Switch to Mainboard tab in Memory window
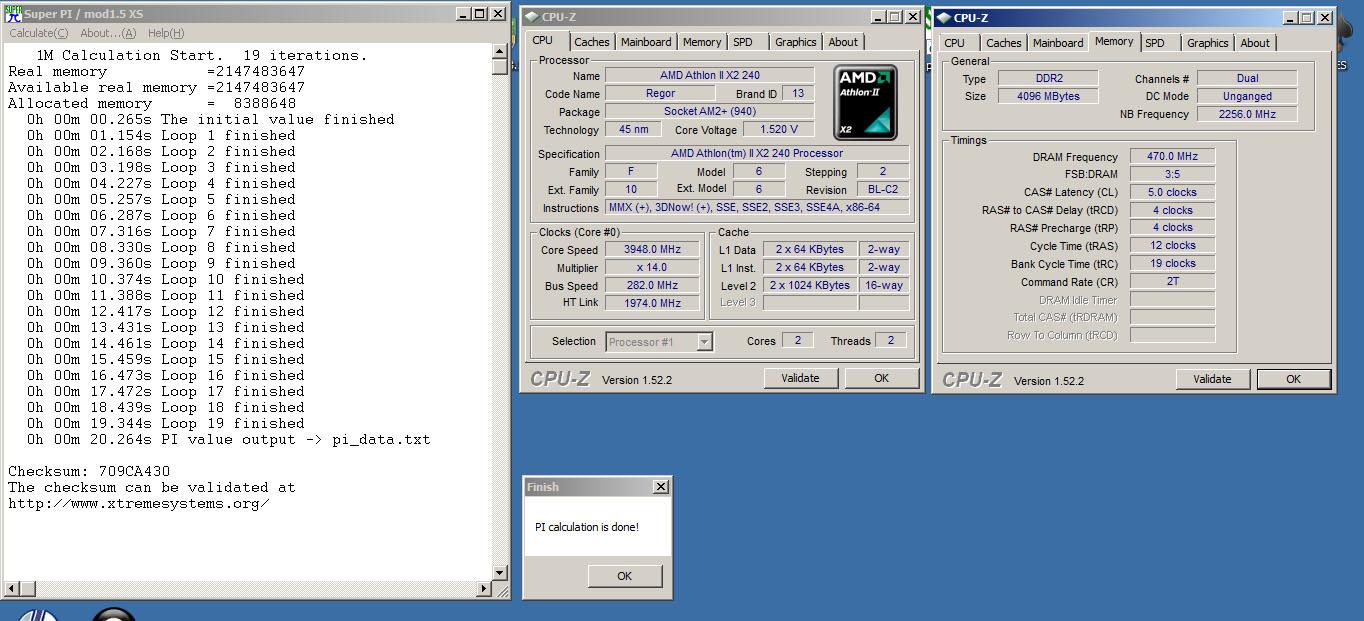This screenshot has width=1364, height=621. coord(1058,43)
